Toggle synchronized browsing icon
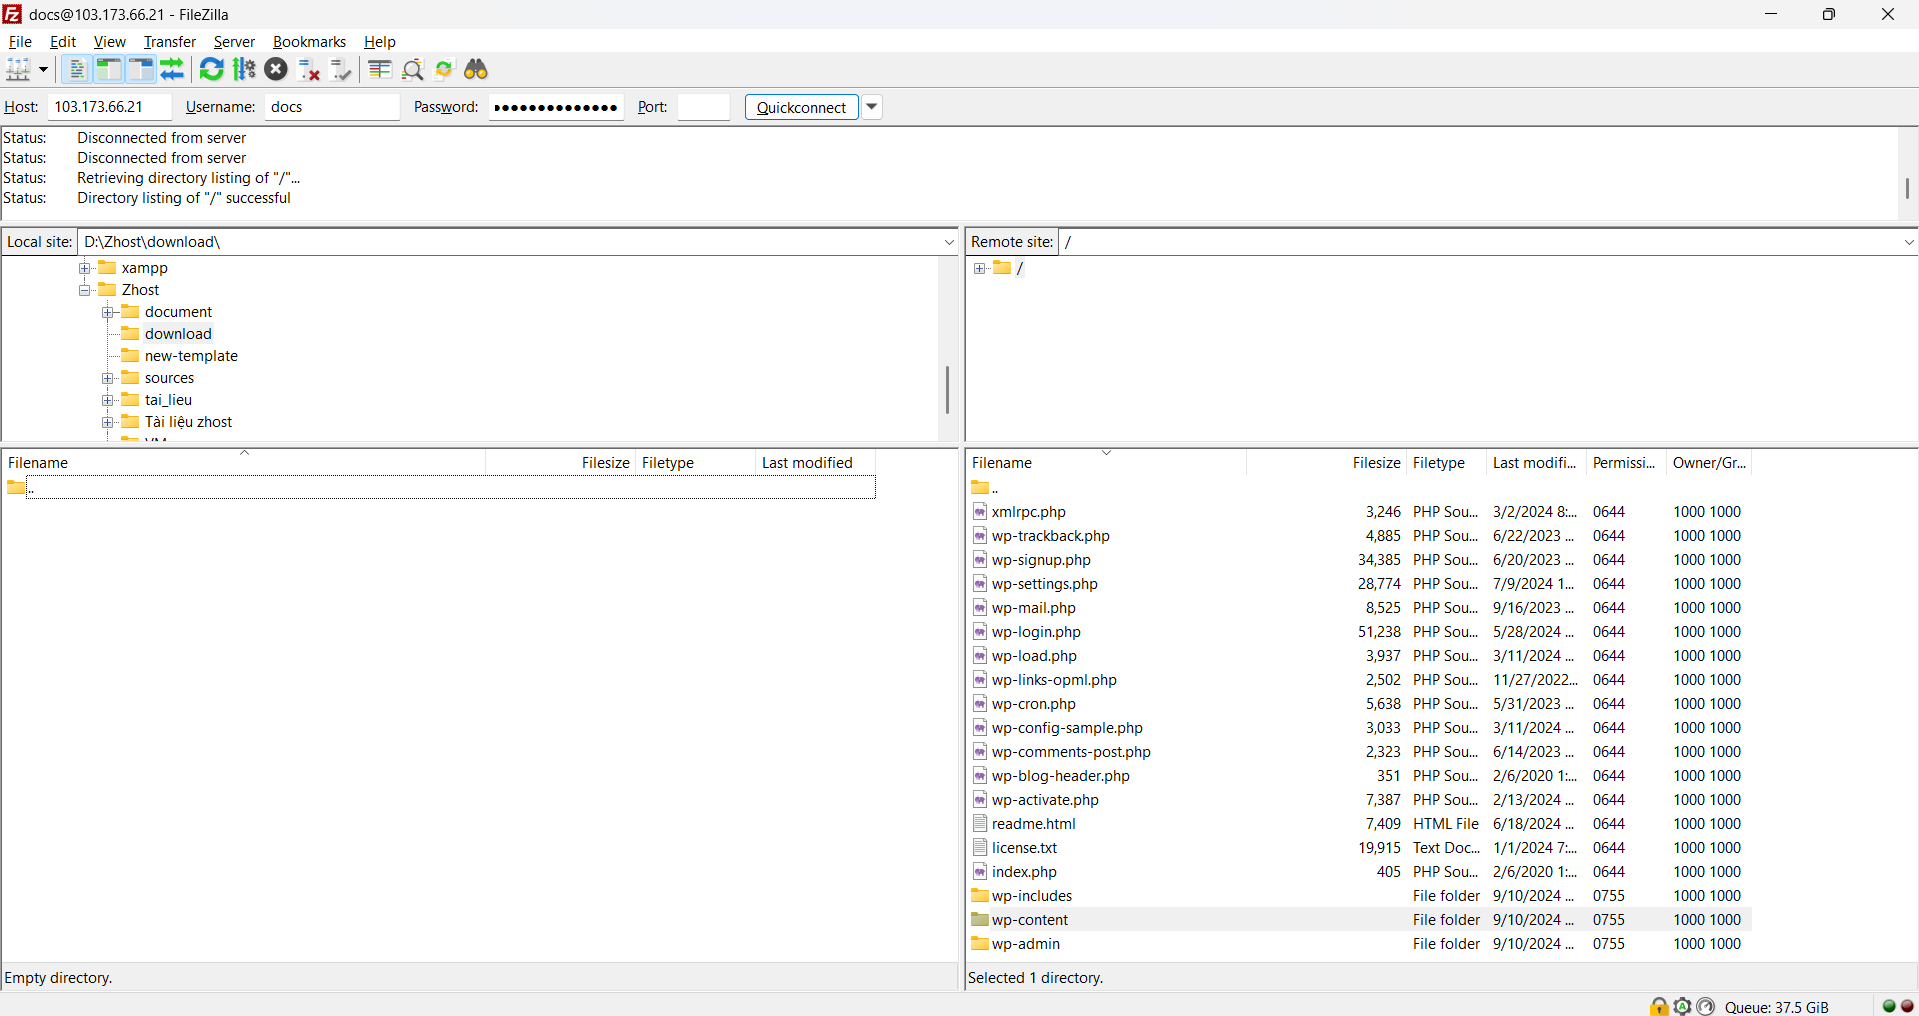 coord(444,69)
